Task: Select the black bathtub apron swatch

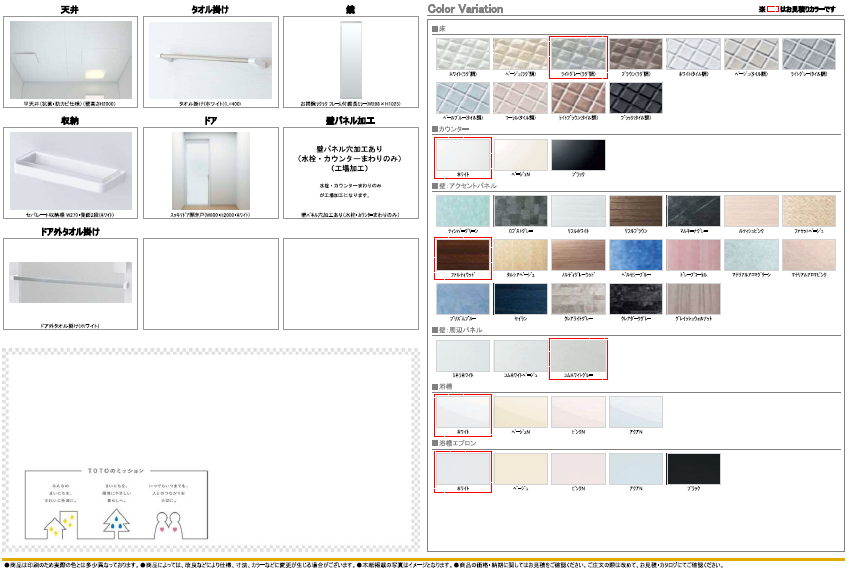Action: point(694,469)
